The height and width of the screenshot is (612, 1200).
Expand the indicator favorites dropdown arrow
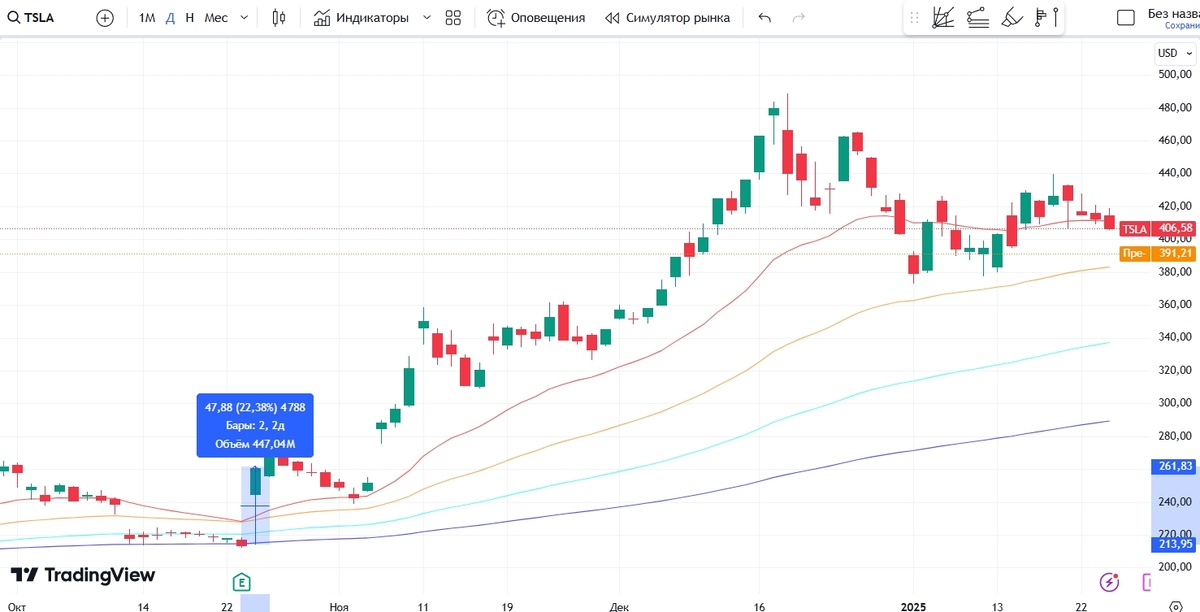[x=427, y=18]
